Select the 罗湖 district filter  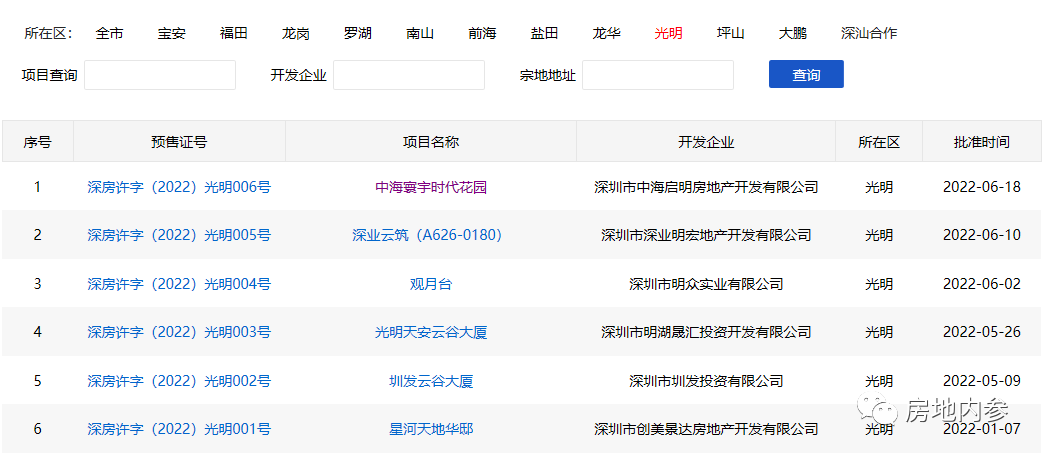[x=358, y=33]
